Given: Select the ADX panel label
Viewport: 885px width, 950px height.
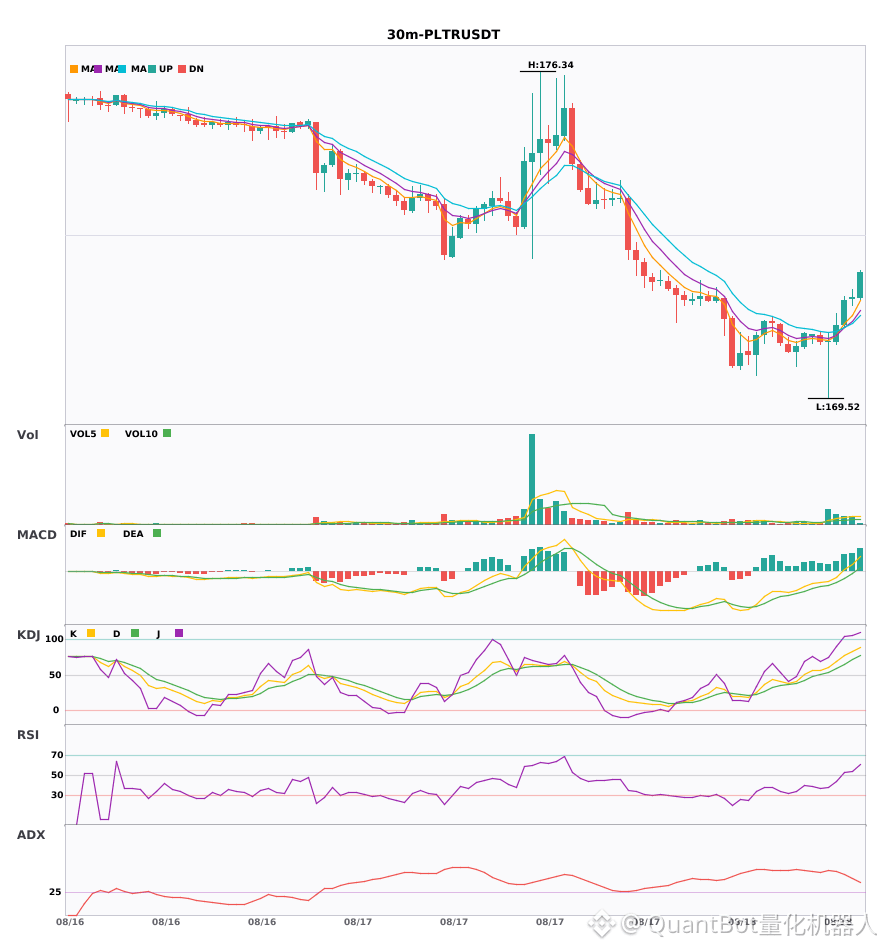Looking at the screenshot, I should tap(31, 835).
